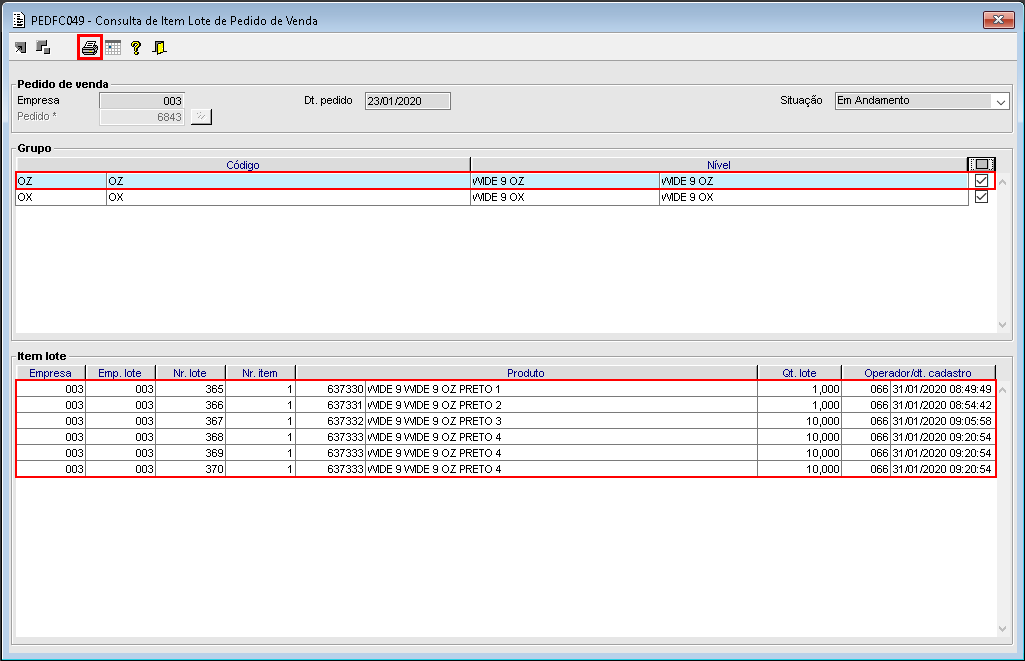Image resolution: width=1025 pixels, height=661 pixels.
Task: Select the OZ group row code cell
Action: [61, 181]
